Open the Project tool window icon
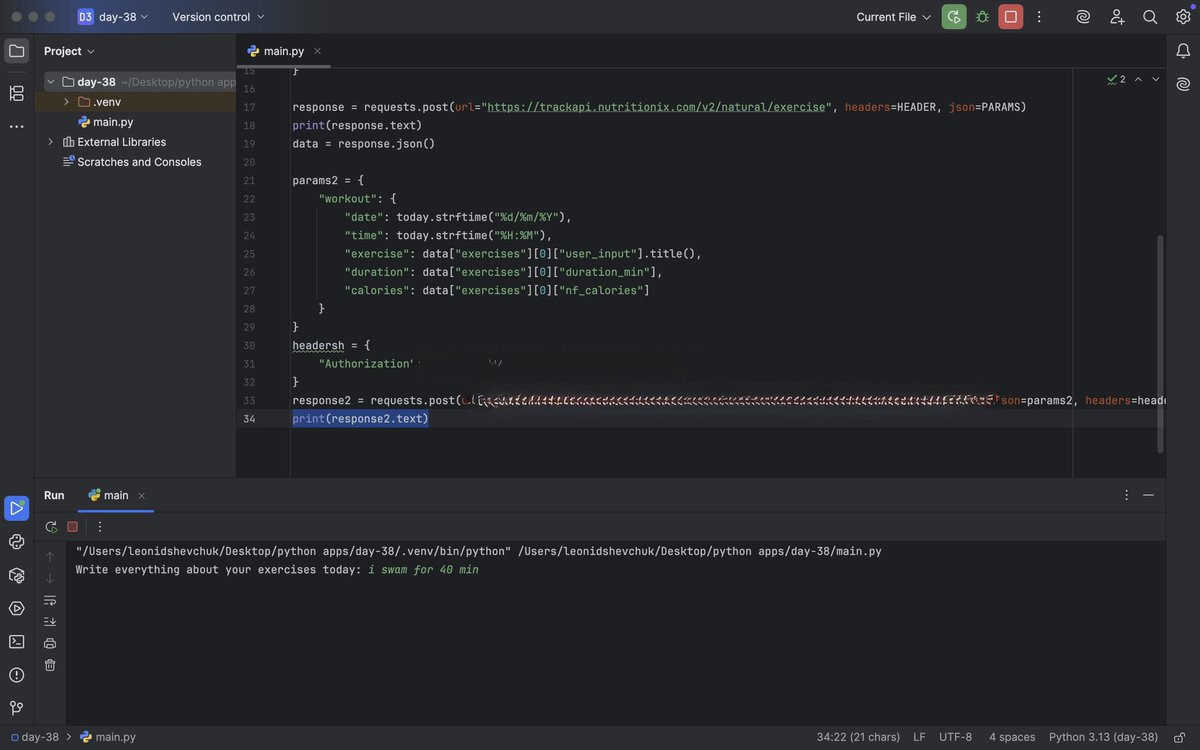1200x750 pixels. pos(16,51)
